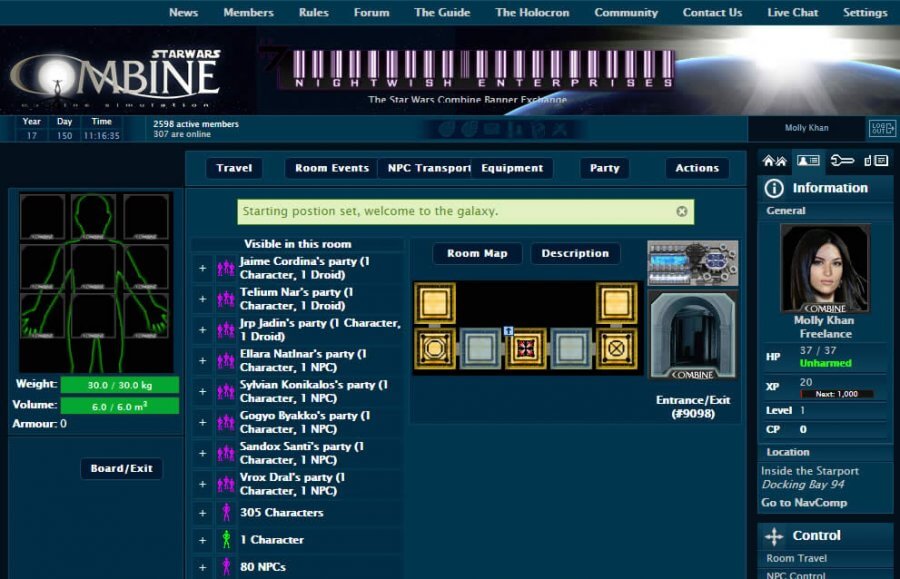
Task: Expand Jrp Jadin's party row
Action: click(203, 330)
